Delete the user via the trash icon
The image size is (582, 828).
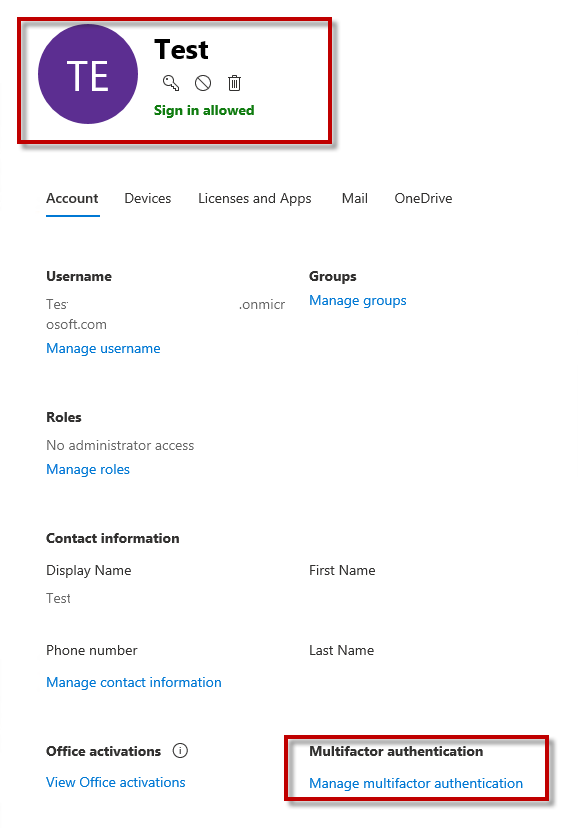(234, 83)
